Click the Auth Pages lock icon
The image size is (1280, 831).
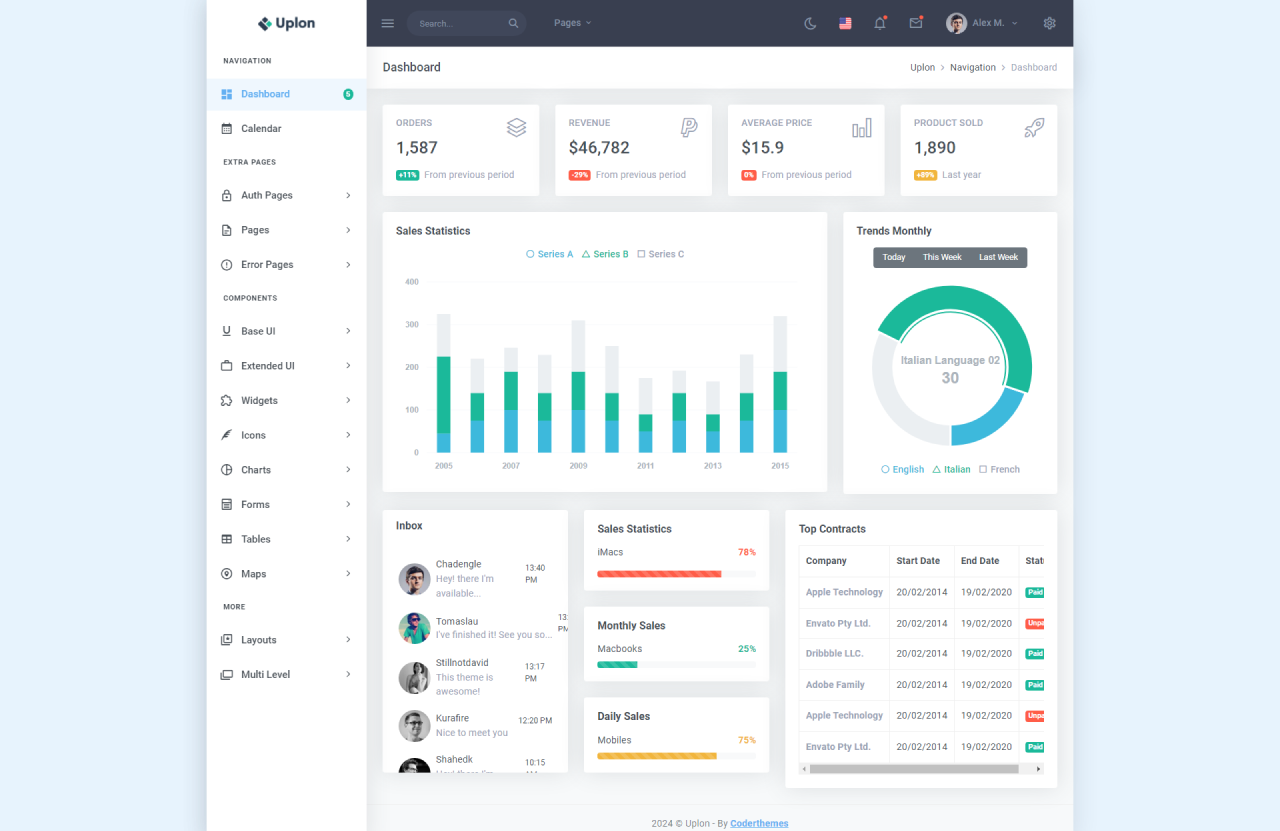pos(227,196)
